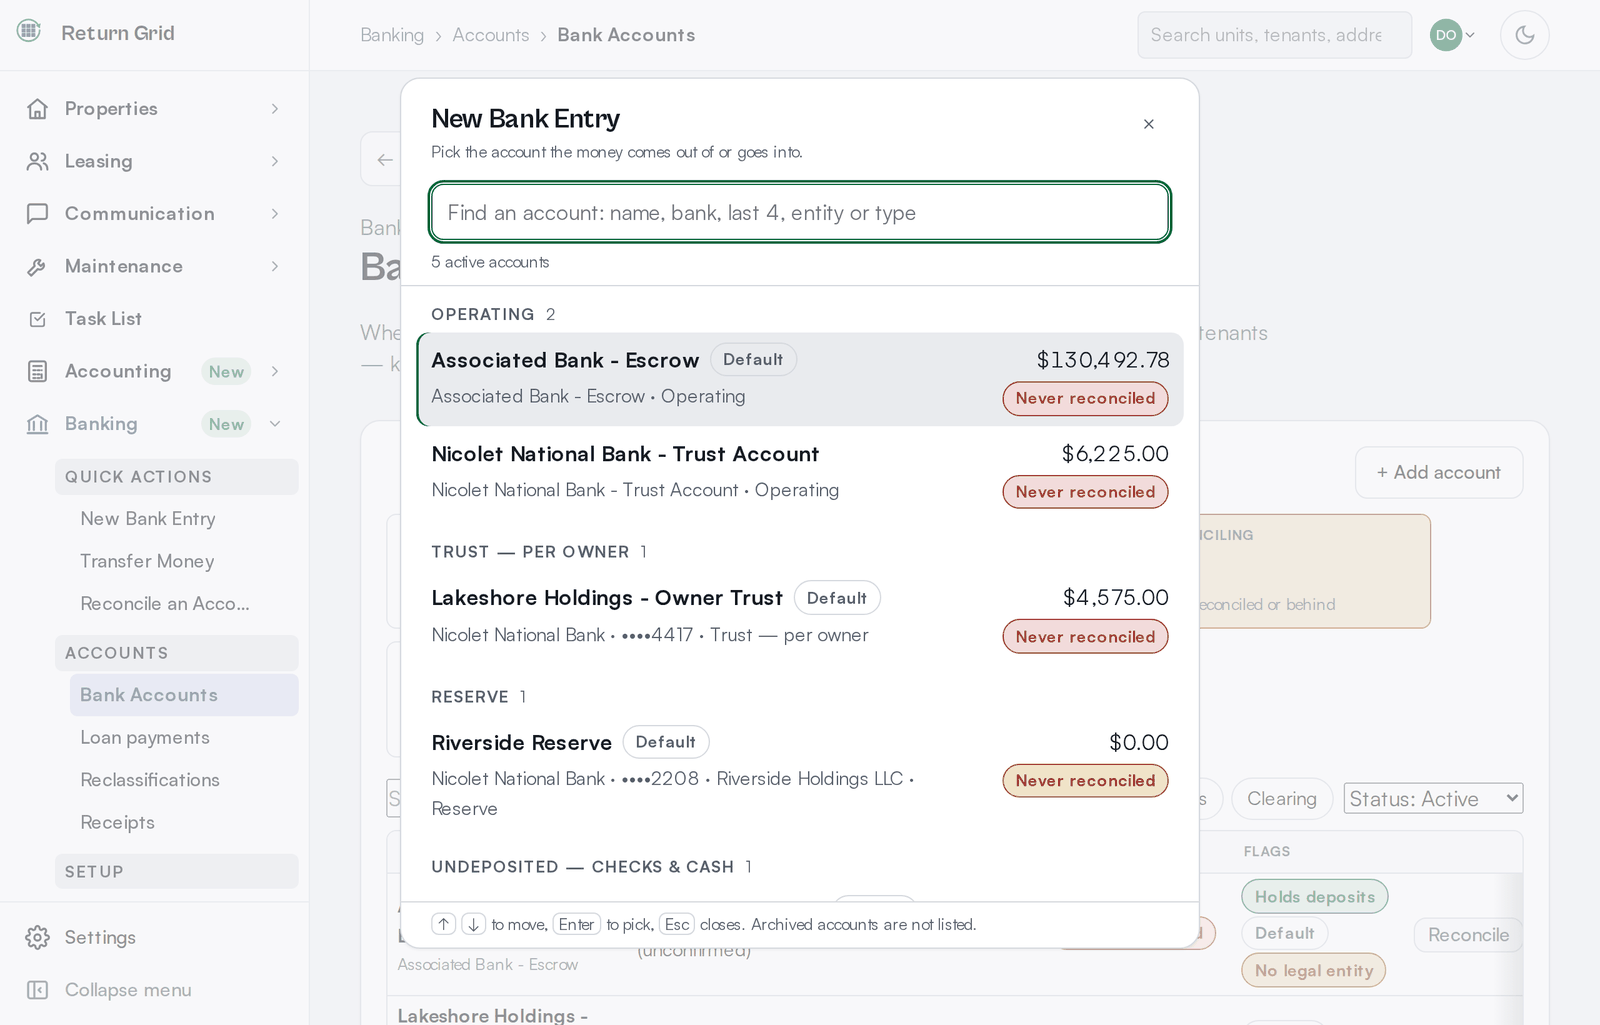Expand the Accounting submenu chevron

pos(275,371)
